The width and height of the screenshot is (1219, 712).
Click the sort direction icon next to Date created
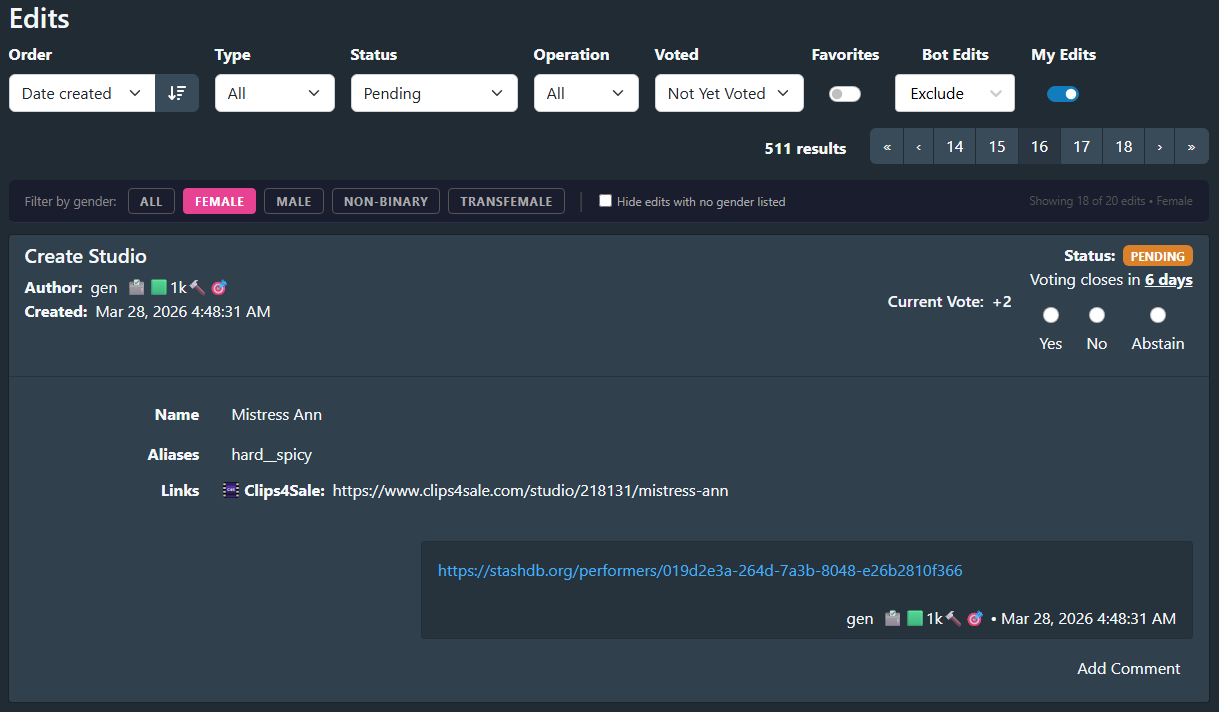177,93
